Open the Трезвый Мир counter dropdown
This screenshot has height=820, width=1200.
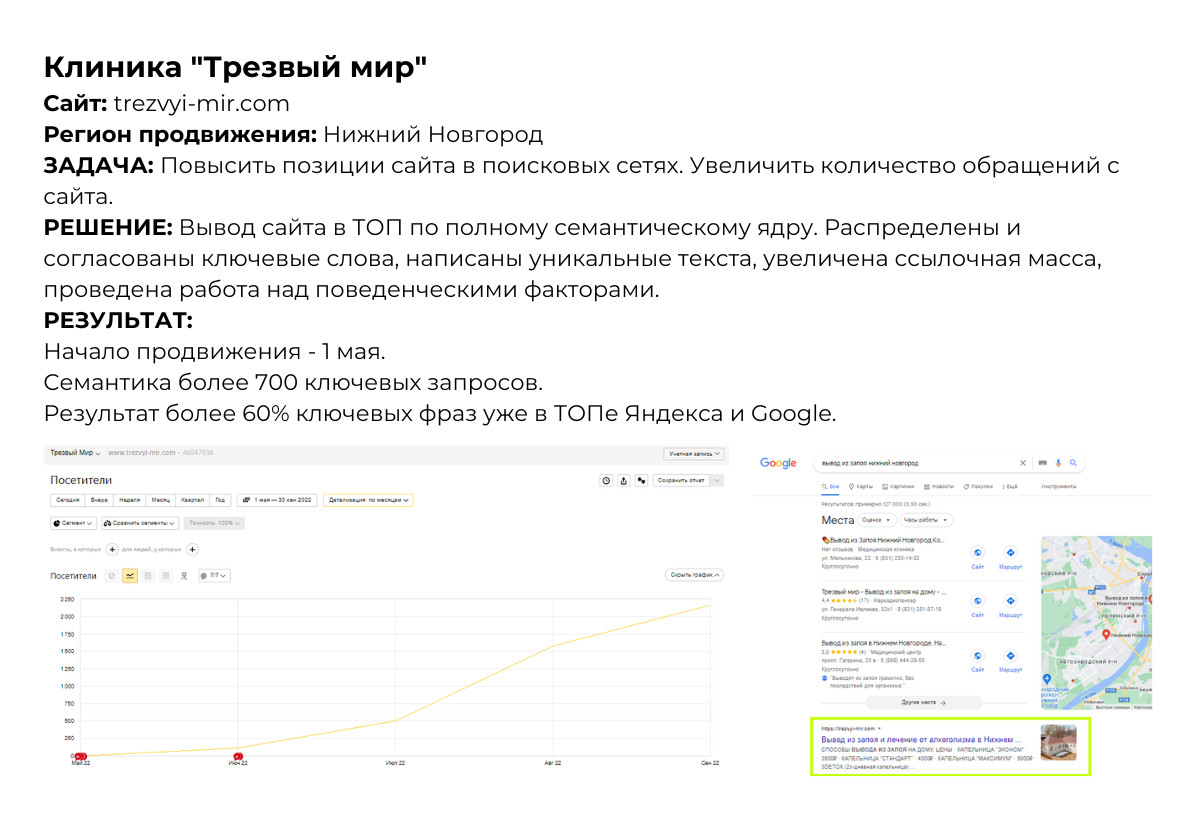[77, 453]
